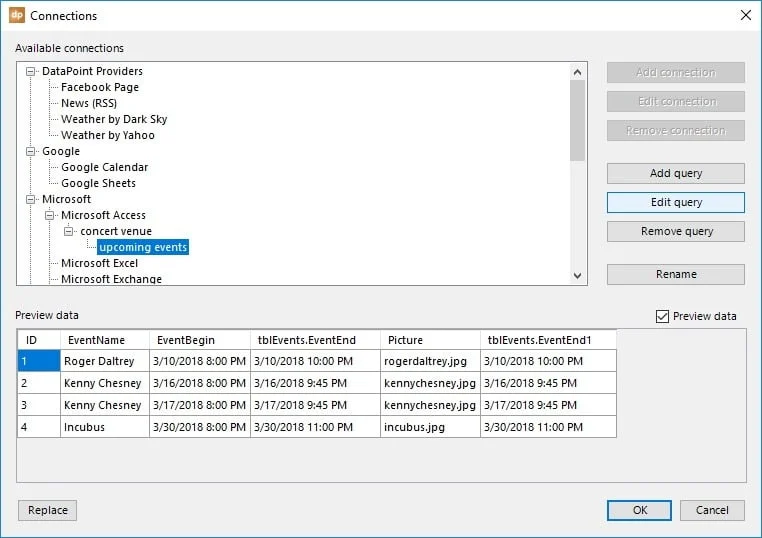762x538 pixels.
Task: Collapse the Microsoft Access node
Action: (50, 215)
